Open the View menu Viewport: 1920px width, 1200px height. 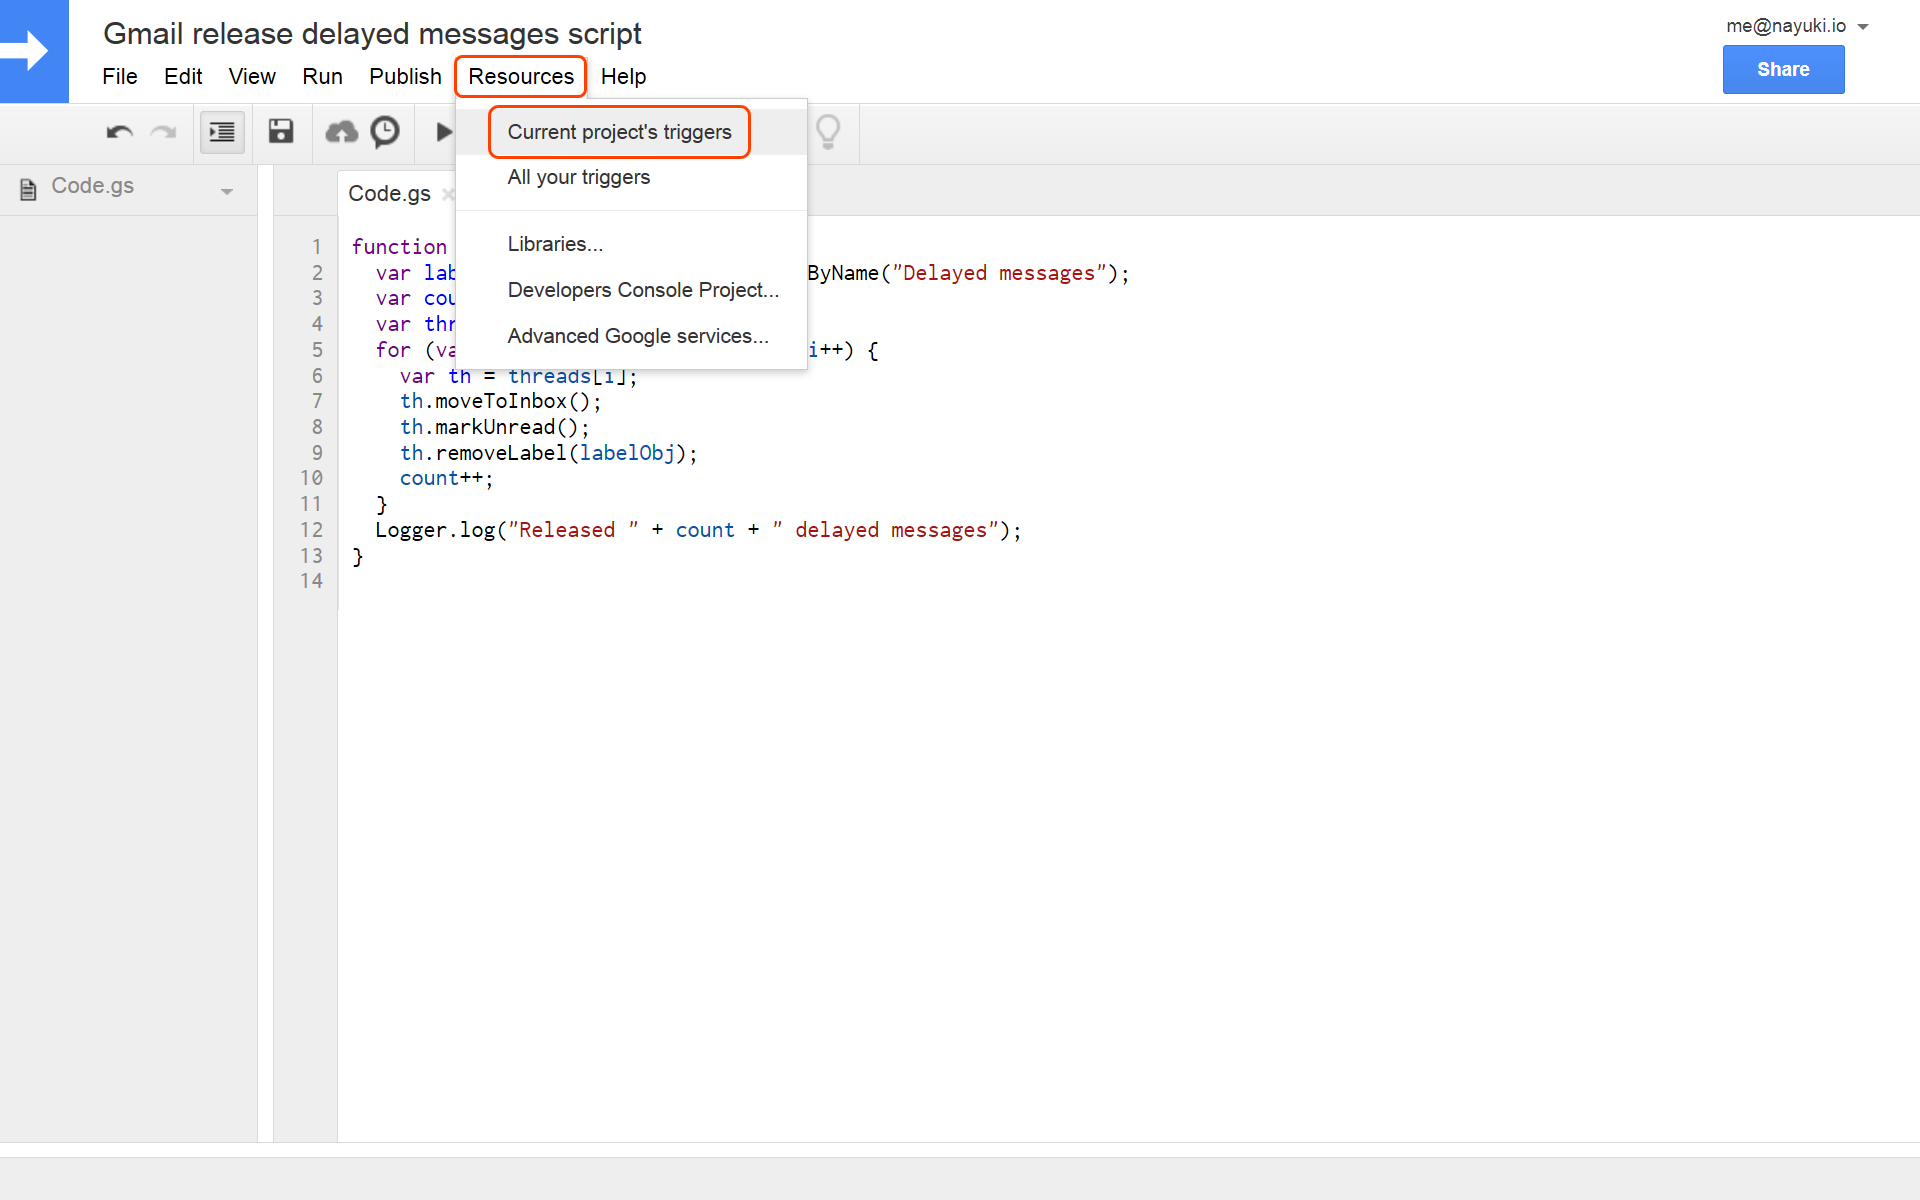click(252, 76)
